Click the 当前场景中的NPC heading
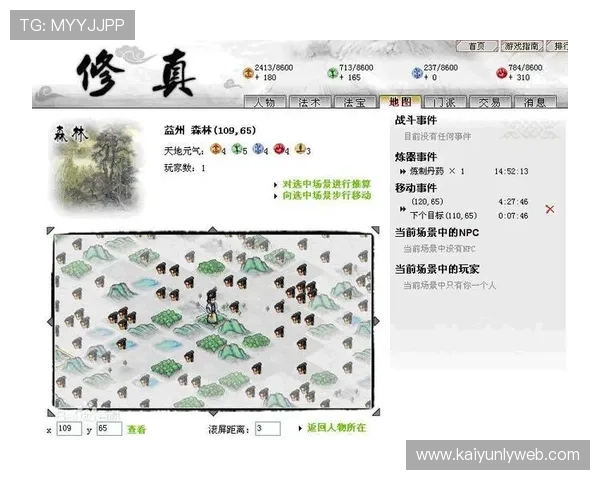Viewport: 600px width, 480px height. [x=437, y=233]
